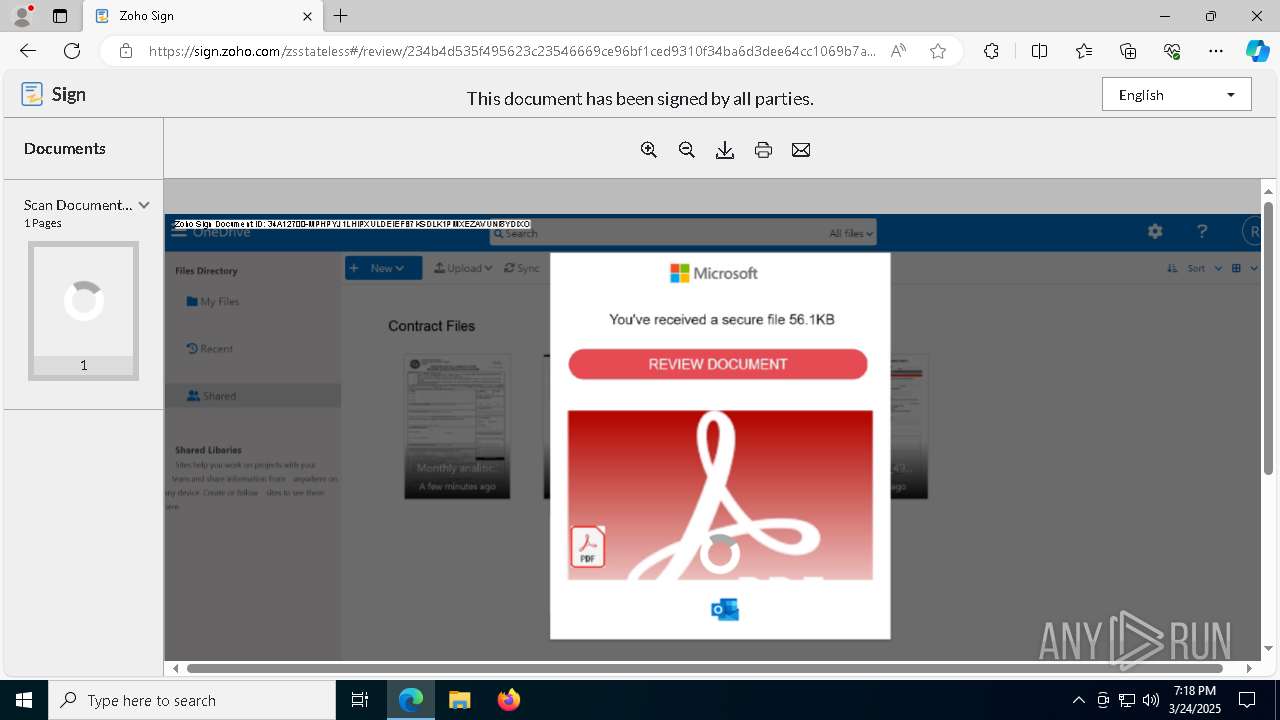Viewport: 1280px width, 720px height.
Task: Open the Upload dropdown
Action: [x=463, y=268]
